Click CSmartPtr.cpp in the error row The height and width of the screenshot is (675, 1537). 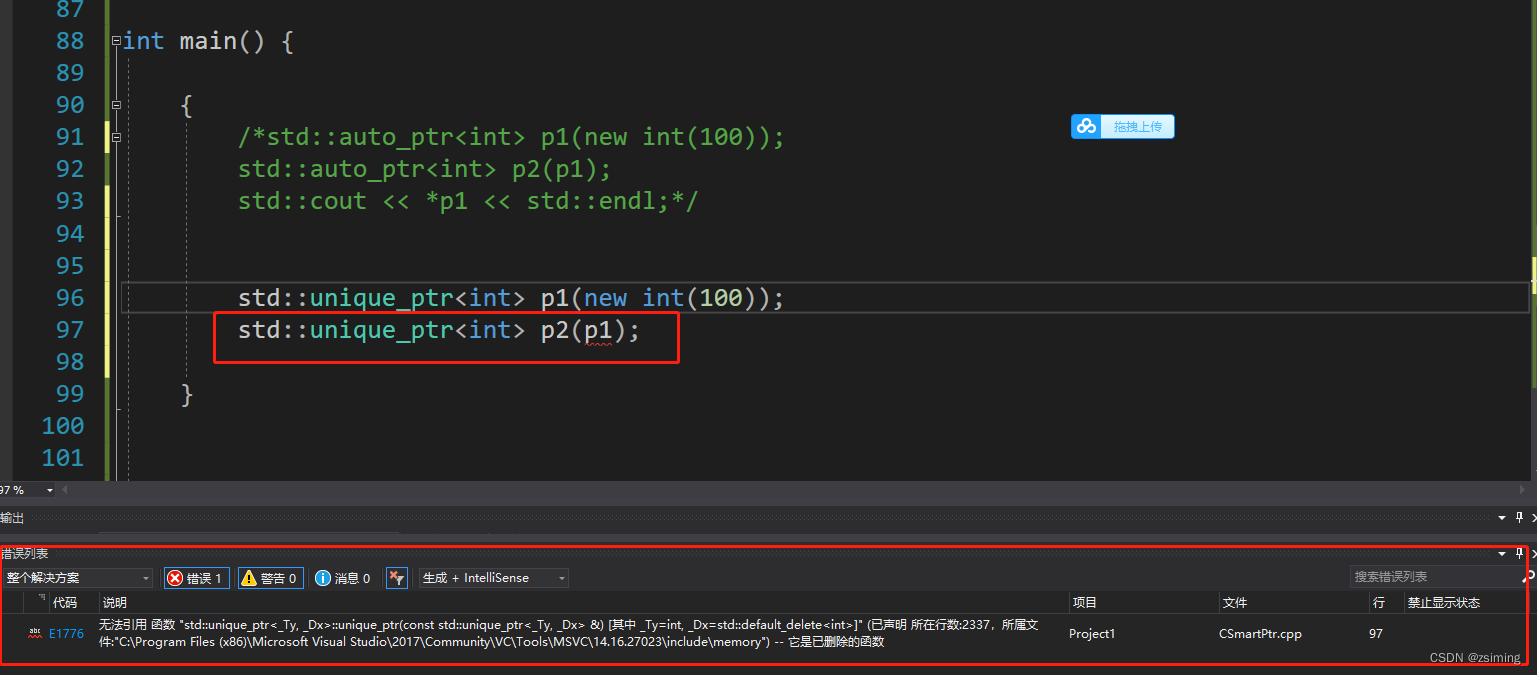coord(1260,633)
